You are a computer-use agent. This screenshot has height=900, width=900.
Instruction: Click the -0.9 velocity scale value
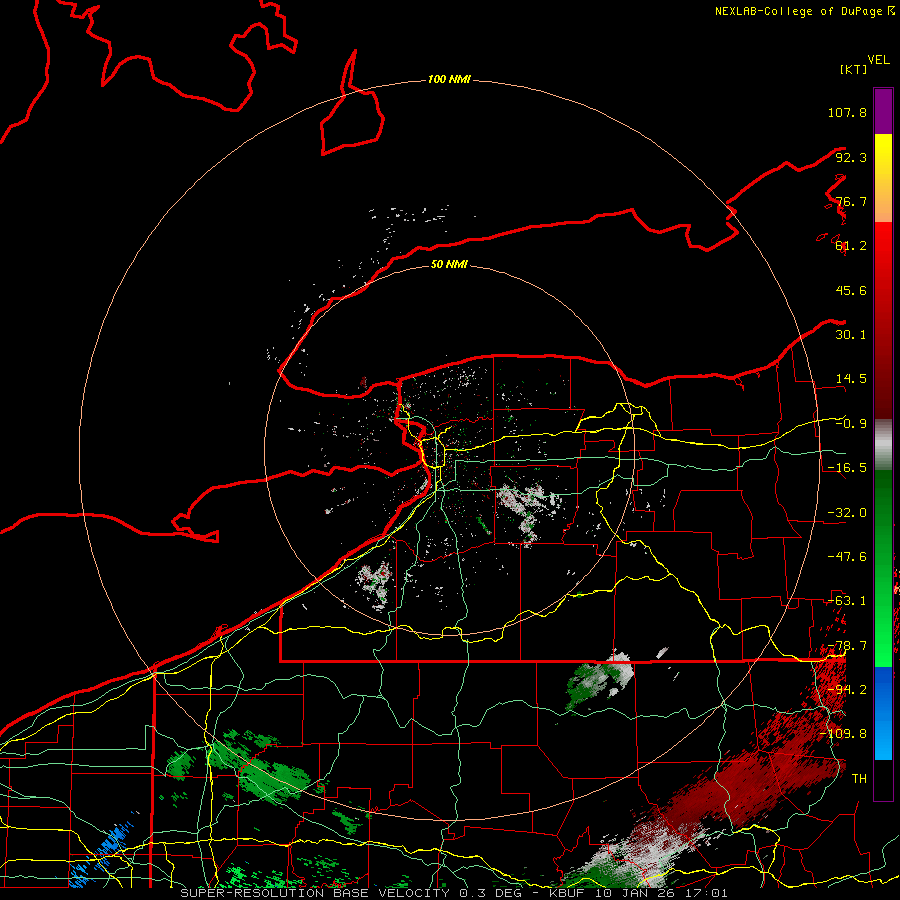point(851,424)
